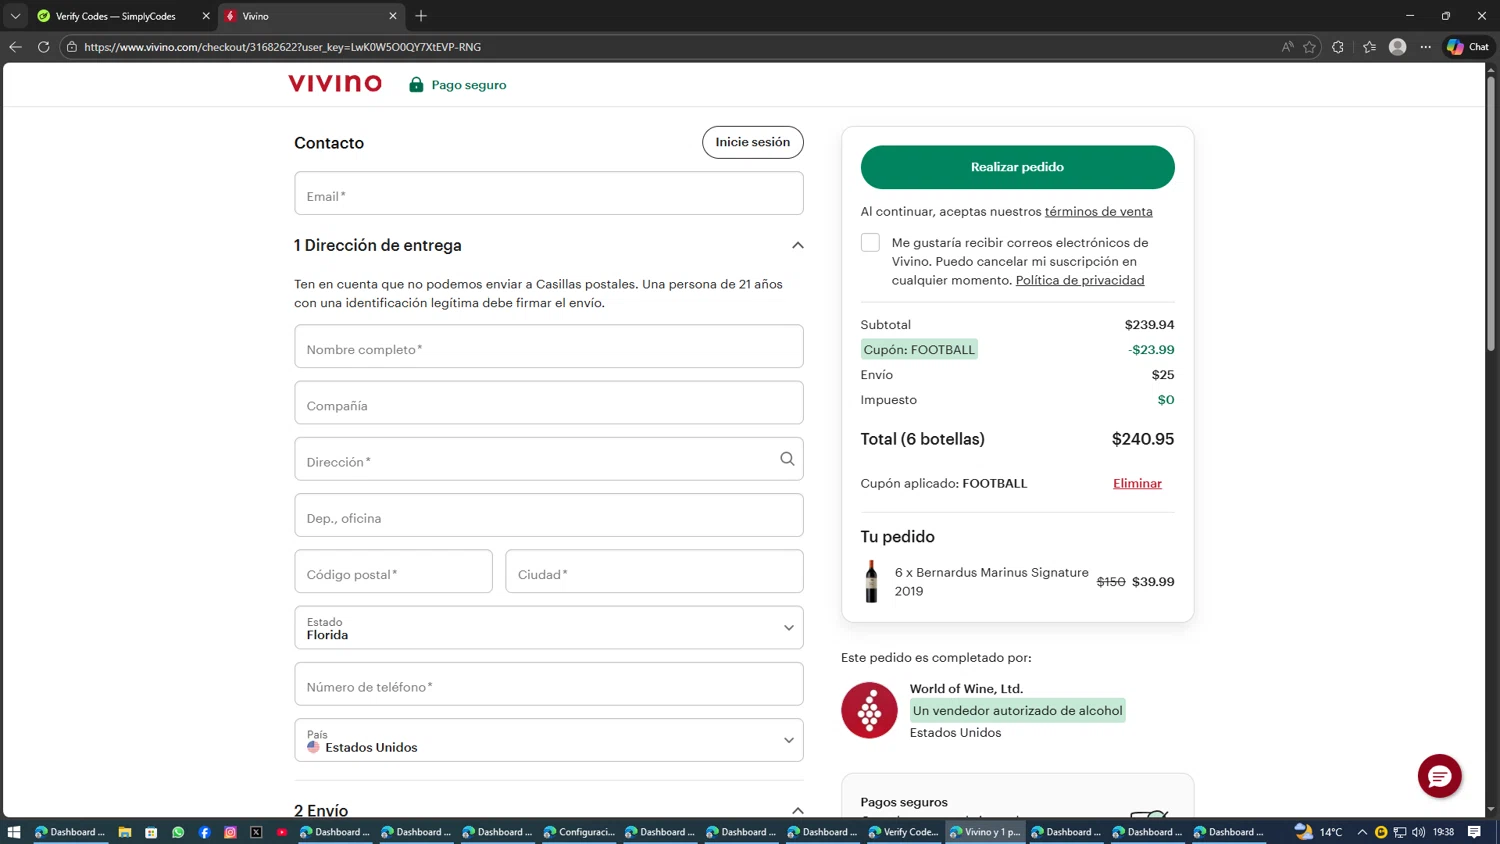Viewport: 1500px width, 844px height.
Task: Focus the Código postal field
Action: click(x=393, y=571)
